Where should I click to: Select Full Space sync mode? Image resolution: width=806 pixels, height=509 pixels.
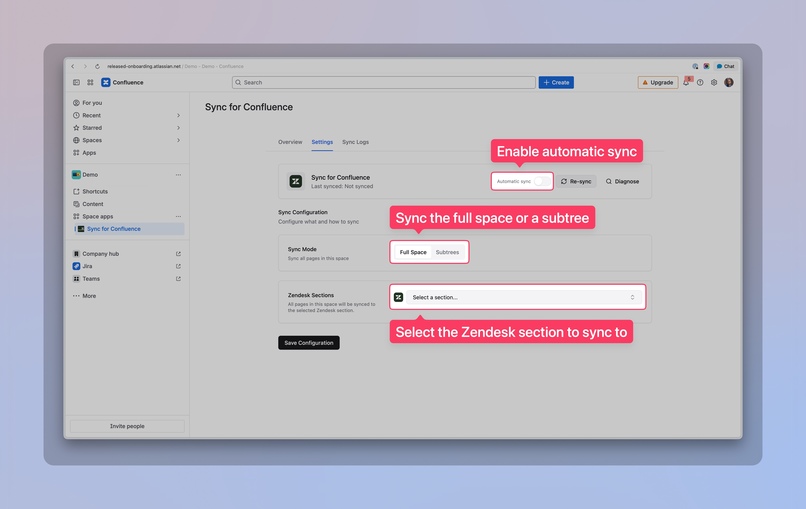pos(413,252)
